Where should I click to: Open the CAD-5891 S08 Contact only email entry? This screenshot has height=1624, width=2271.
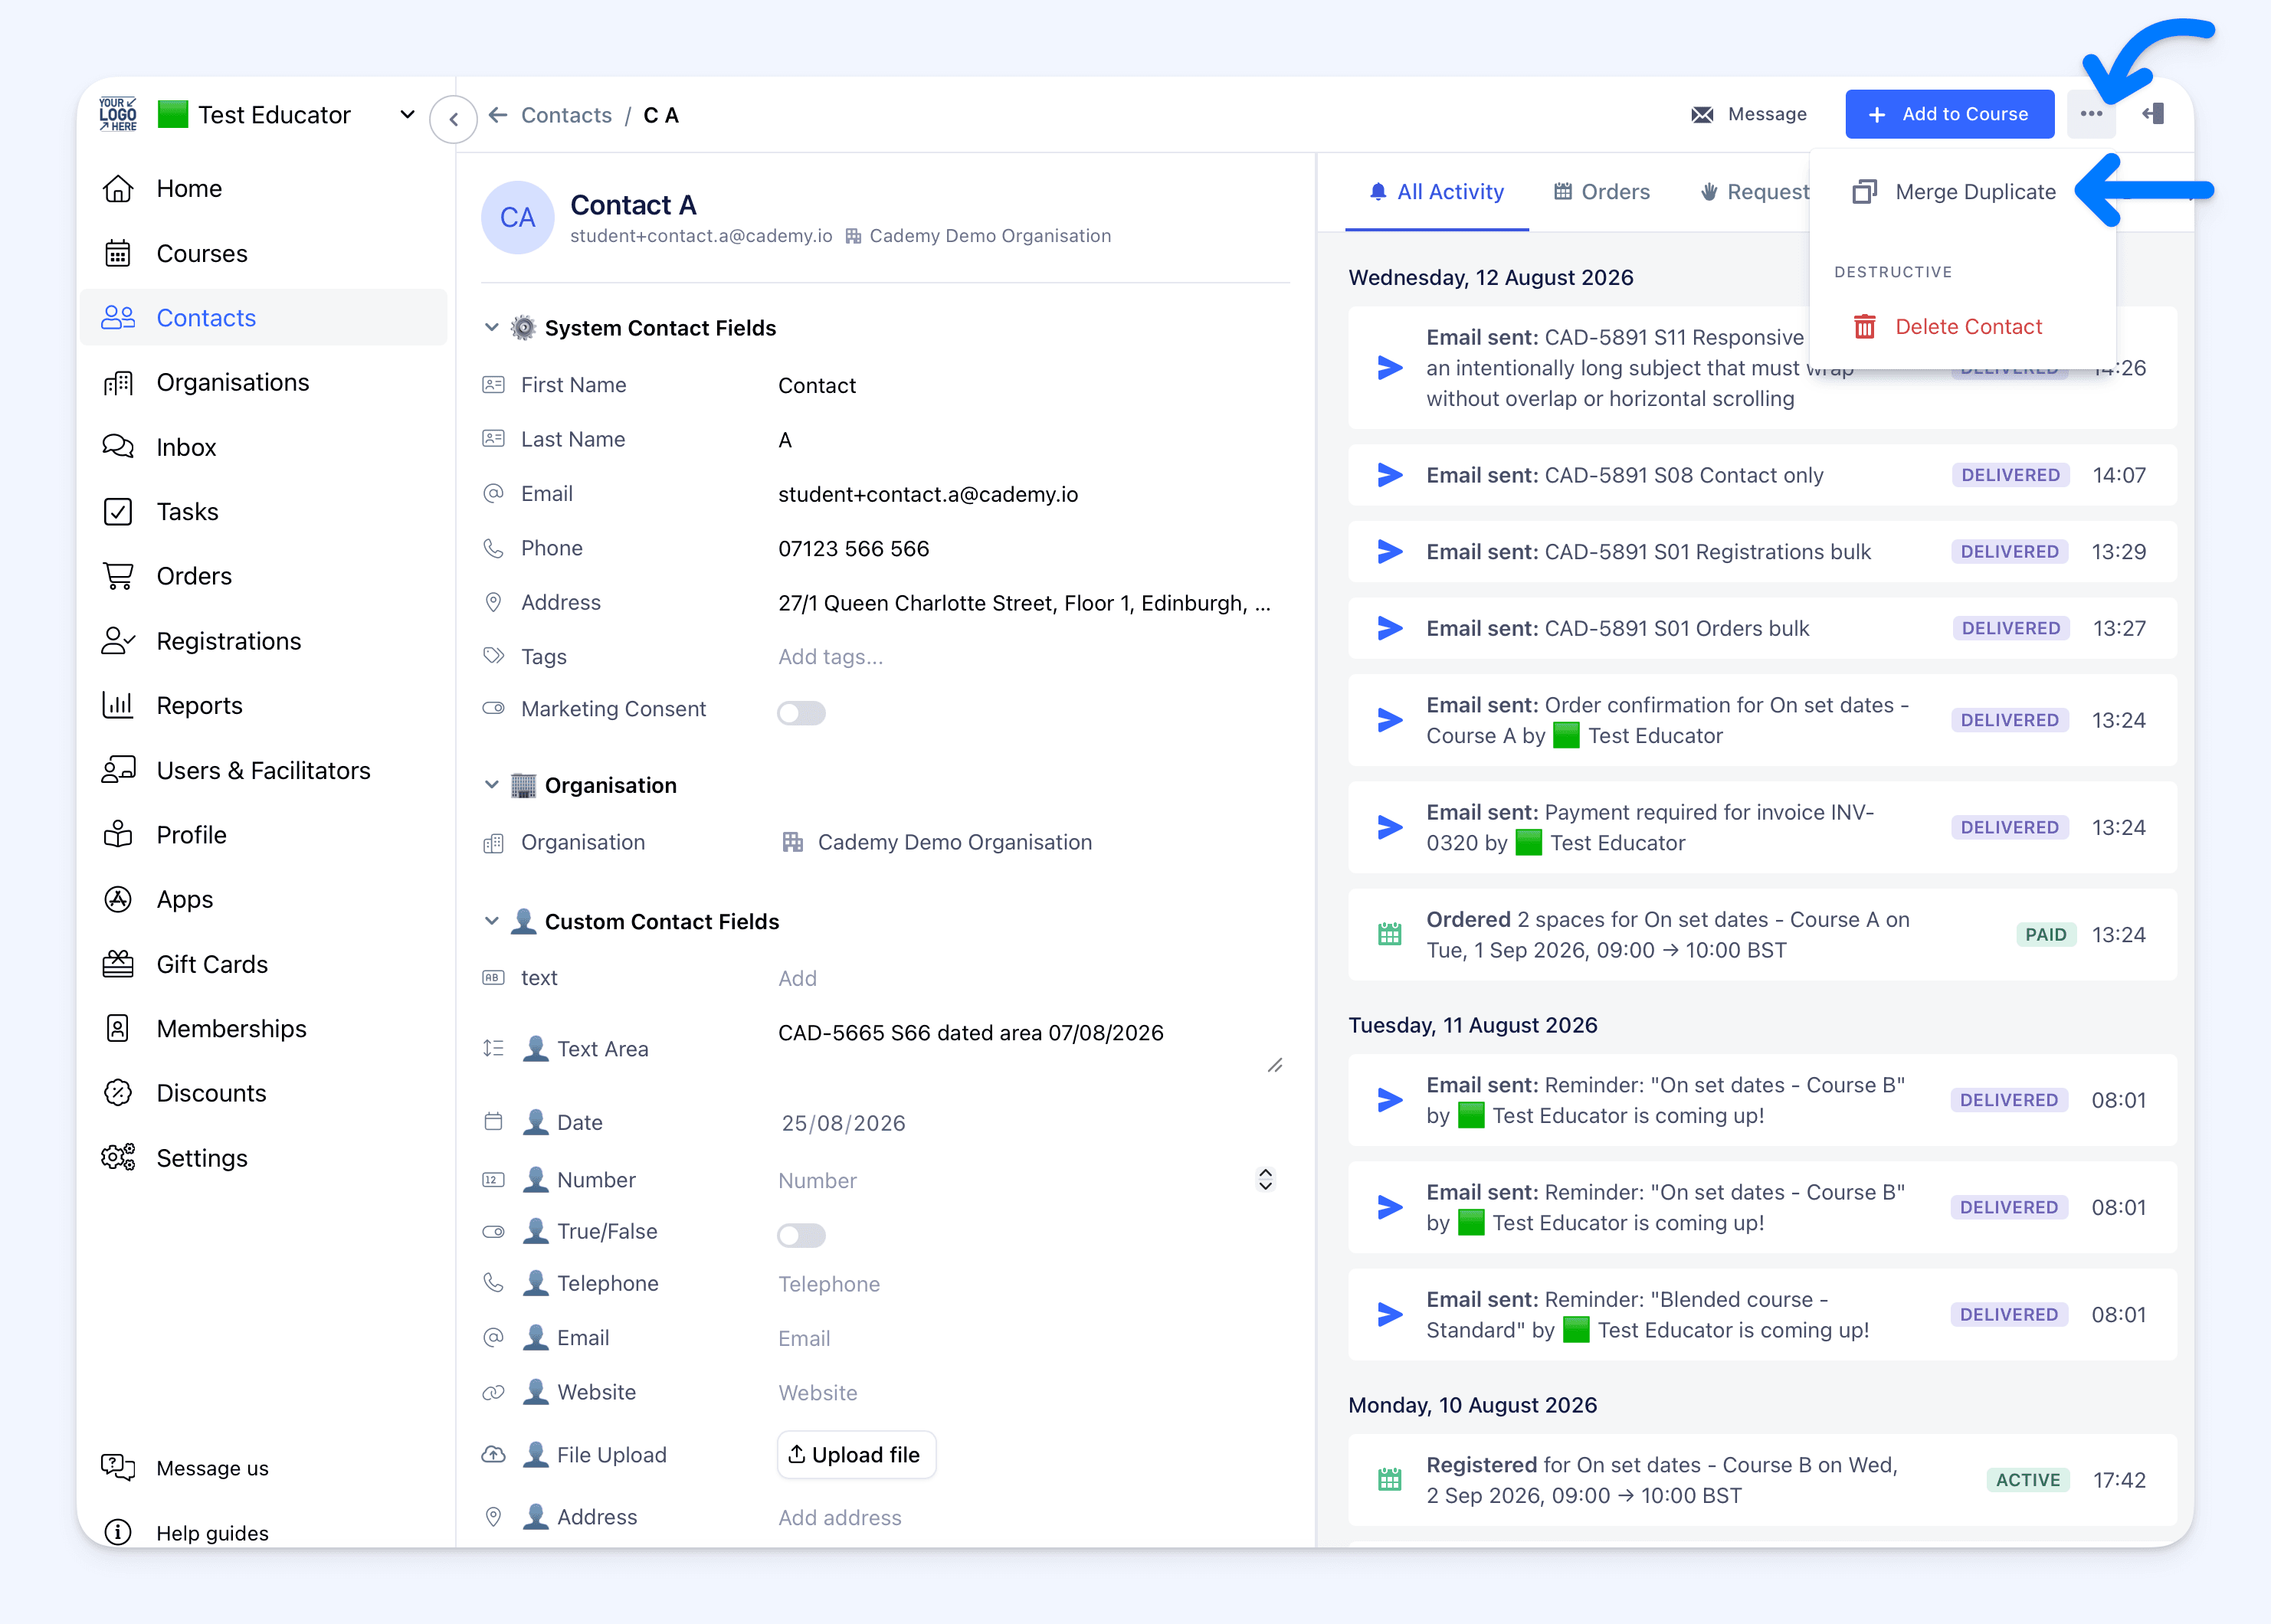pos(1762,475)
